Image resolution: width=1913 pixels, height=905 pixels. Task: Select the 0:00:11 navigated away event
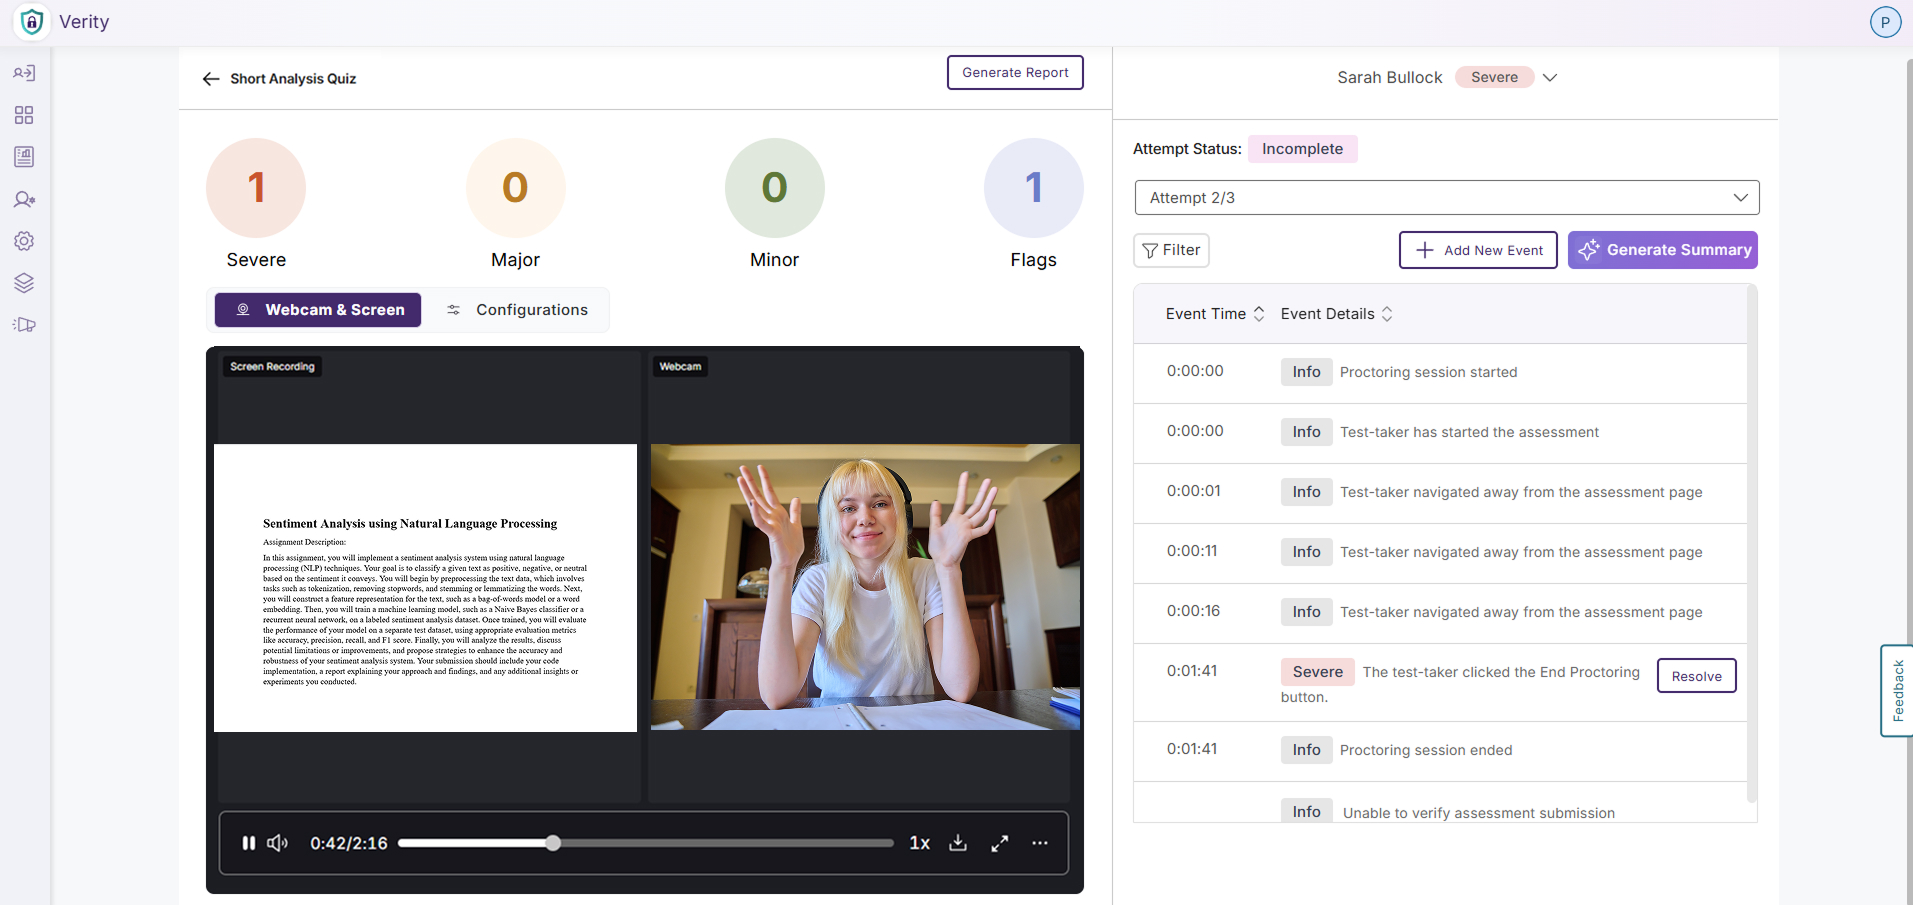click(1440, 552)
